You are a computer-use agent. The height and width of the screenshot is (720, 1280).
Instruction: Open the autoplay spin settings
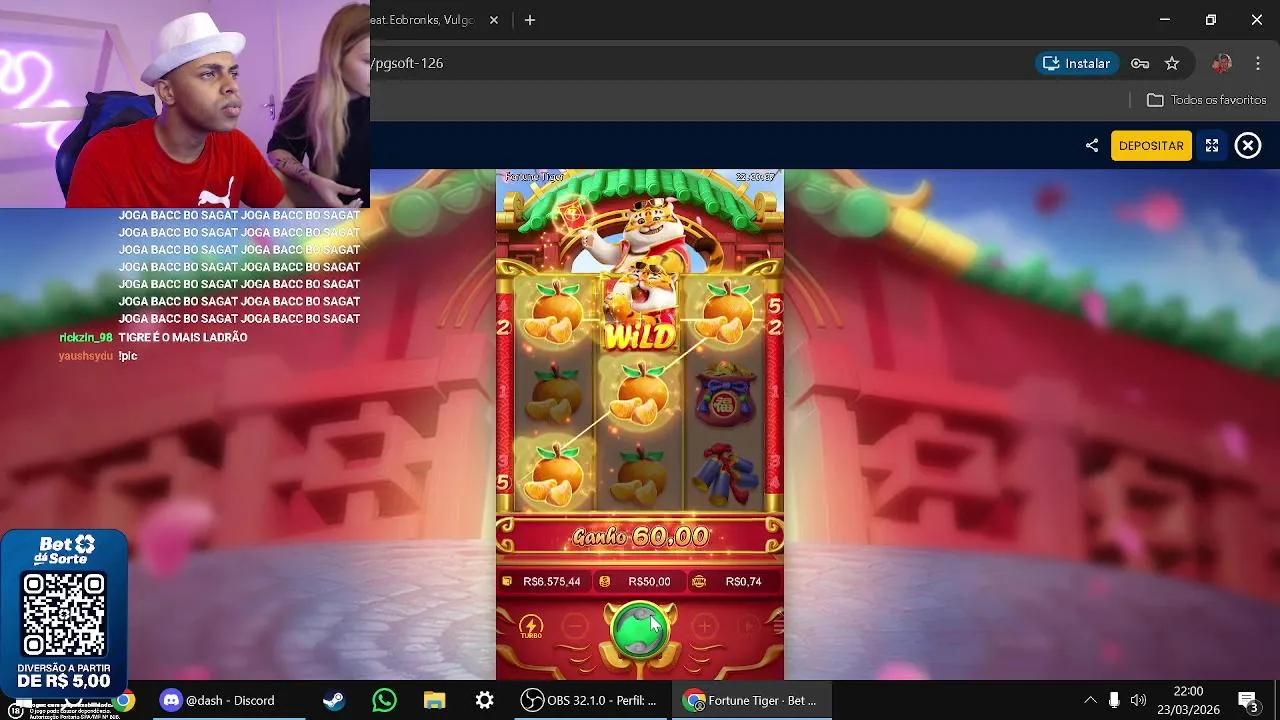pos(747,627)
